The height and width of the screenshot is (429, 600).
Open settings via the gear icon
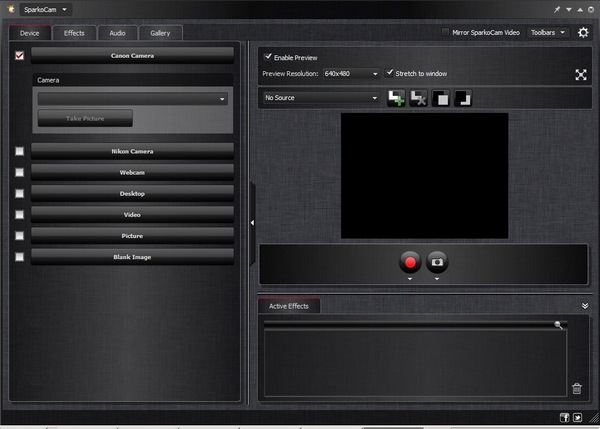click(583, 33)
